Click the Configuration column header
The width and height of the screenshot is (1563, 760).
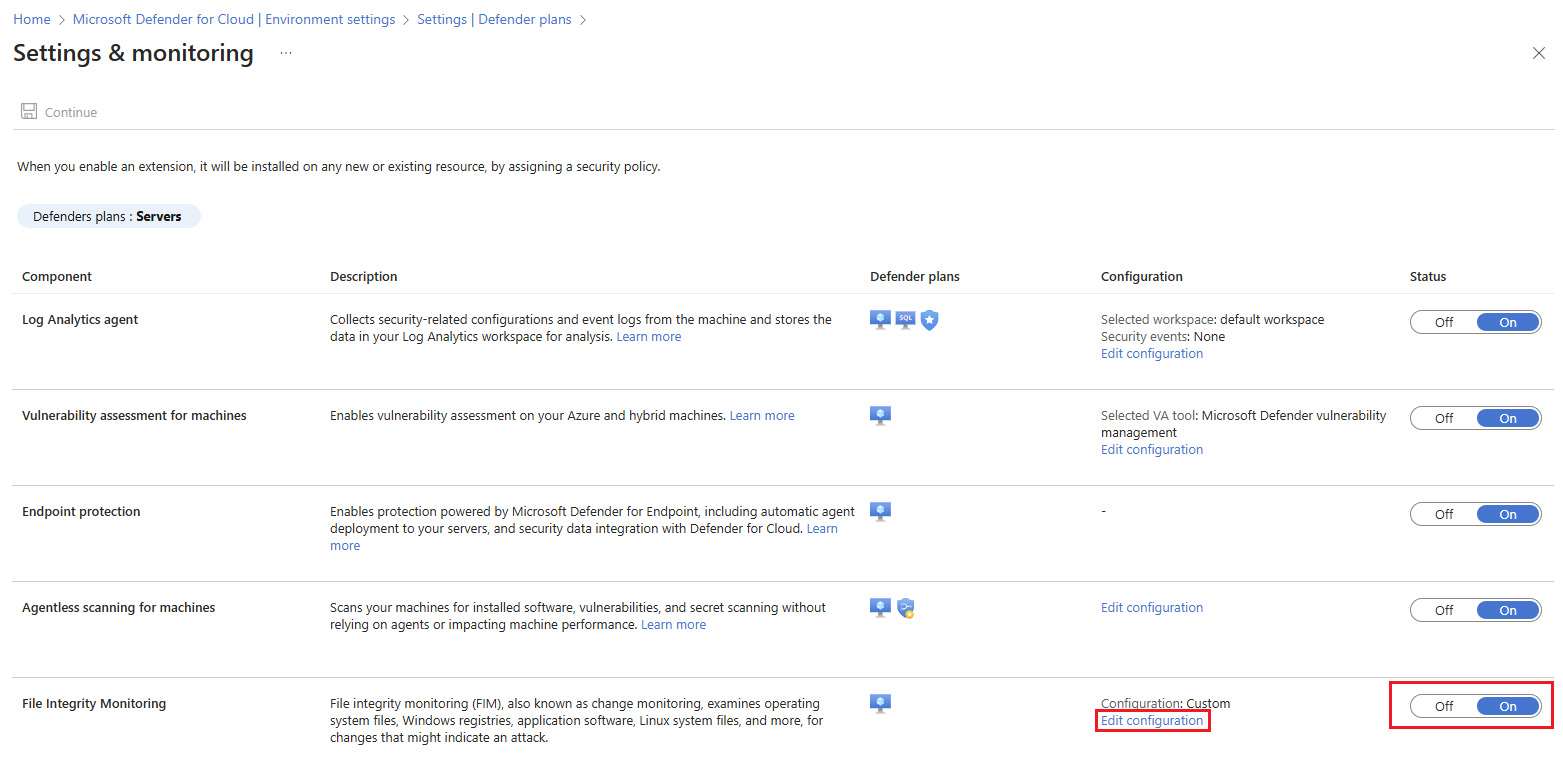1142,276
